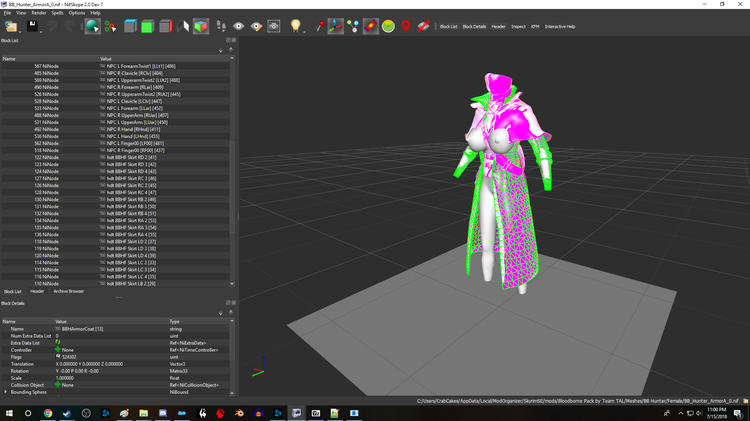Click the Save View eye-pencil icon
750x421 pixels.
256,26
